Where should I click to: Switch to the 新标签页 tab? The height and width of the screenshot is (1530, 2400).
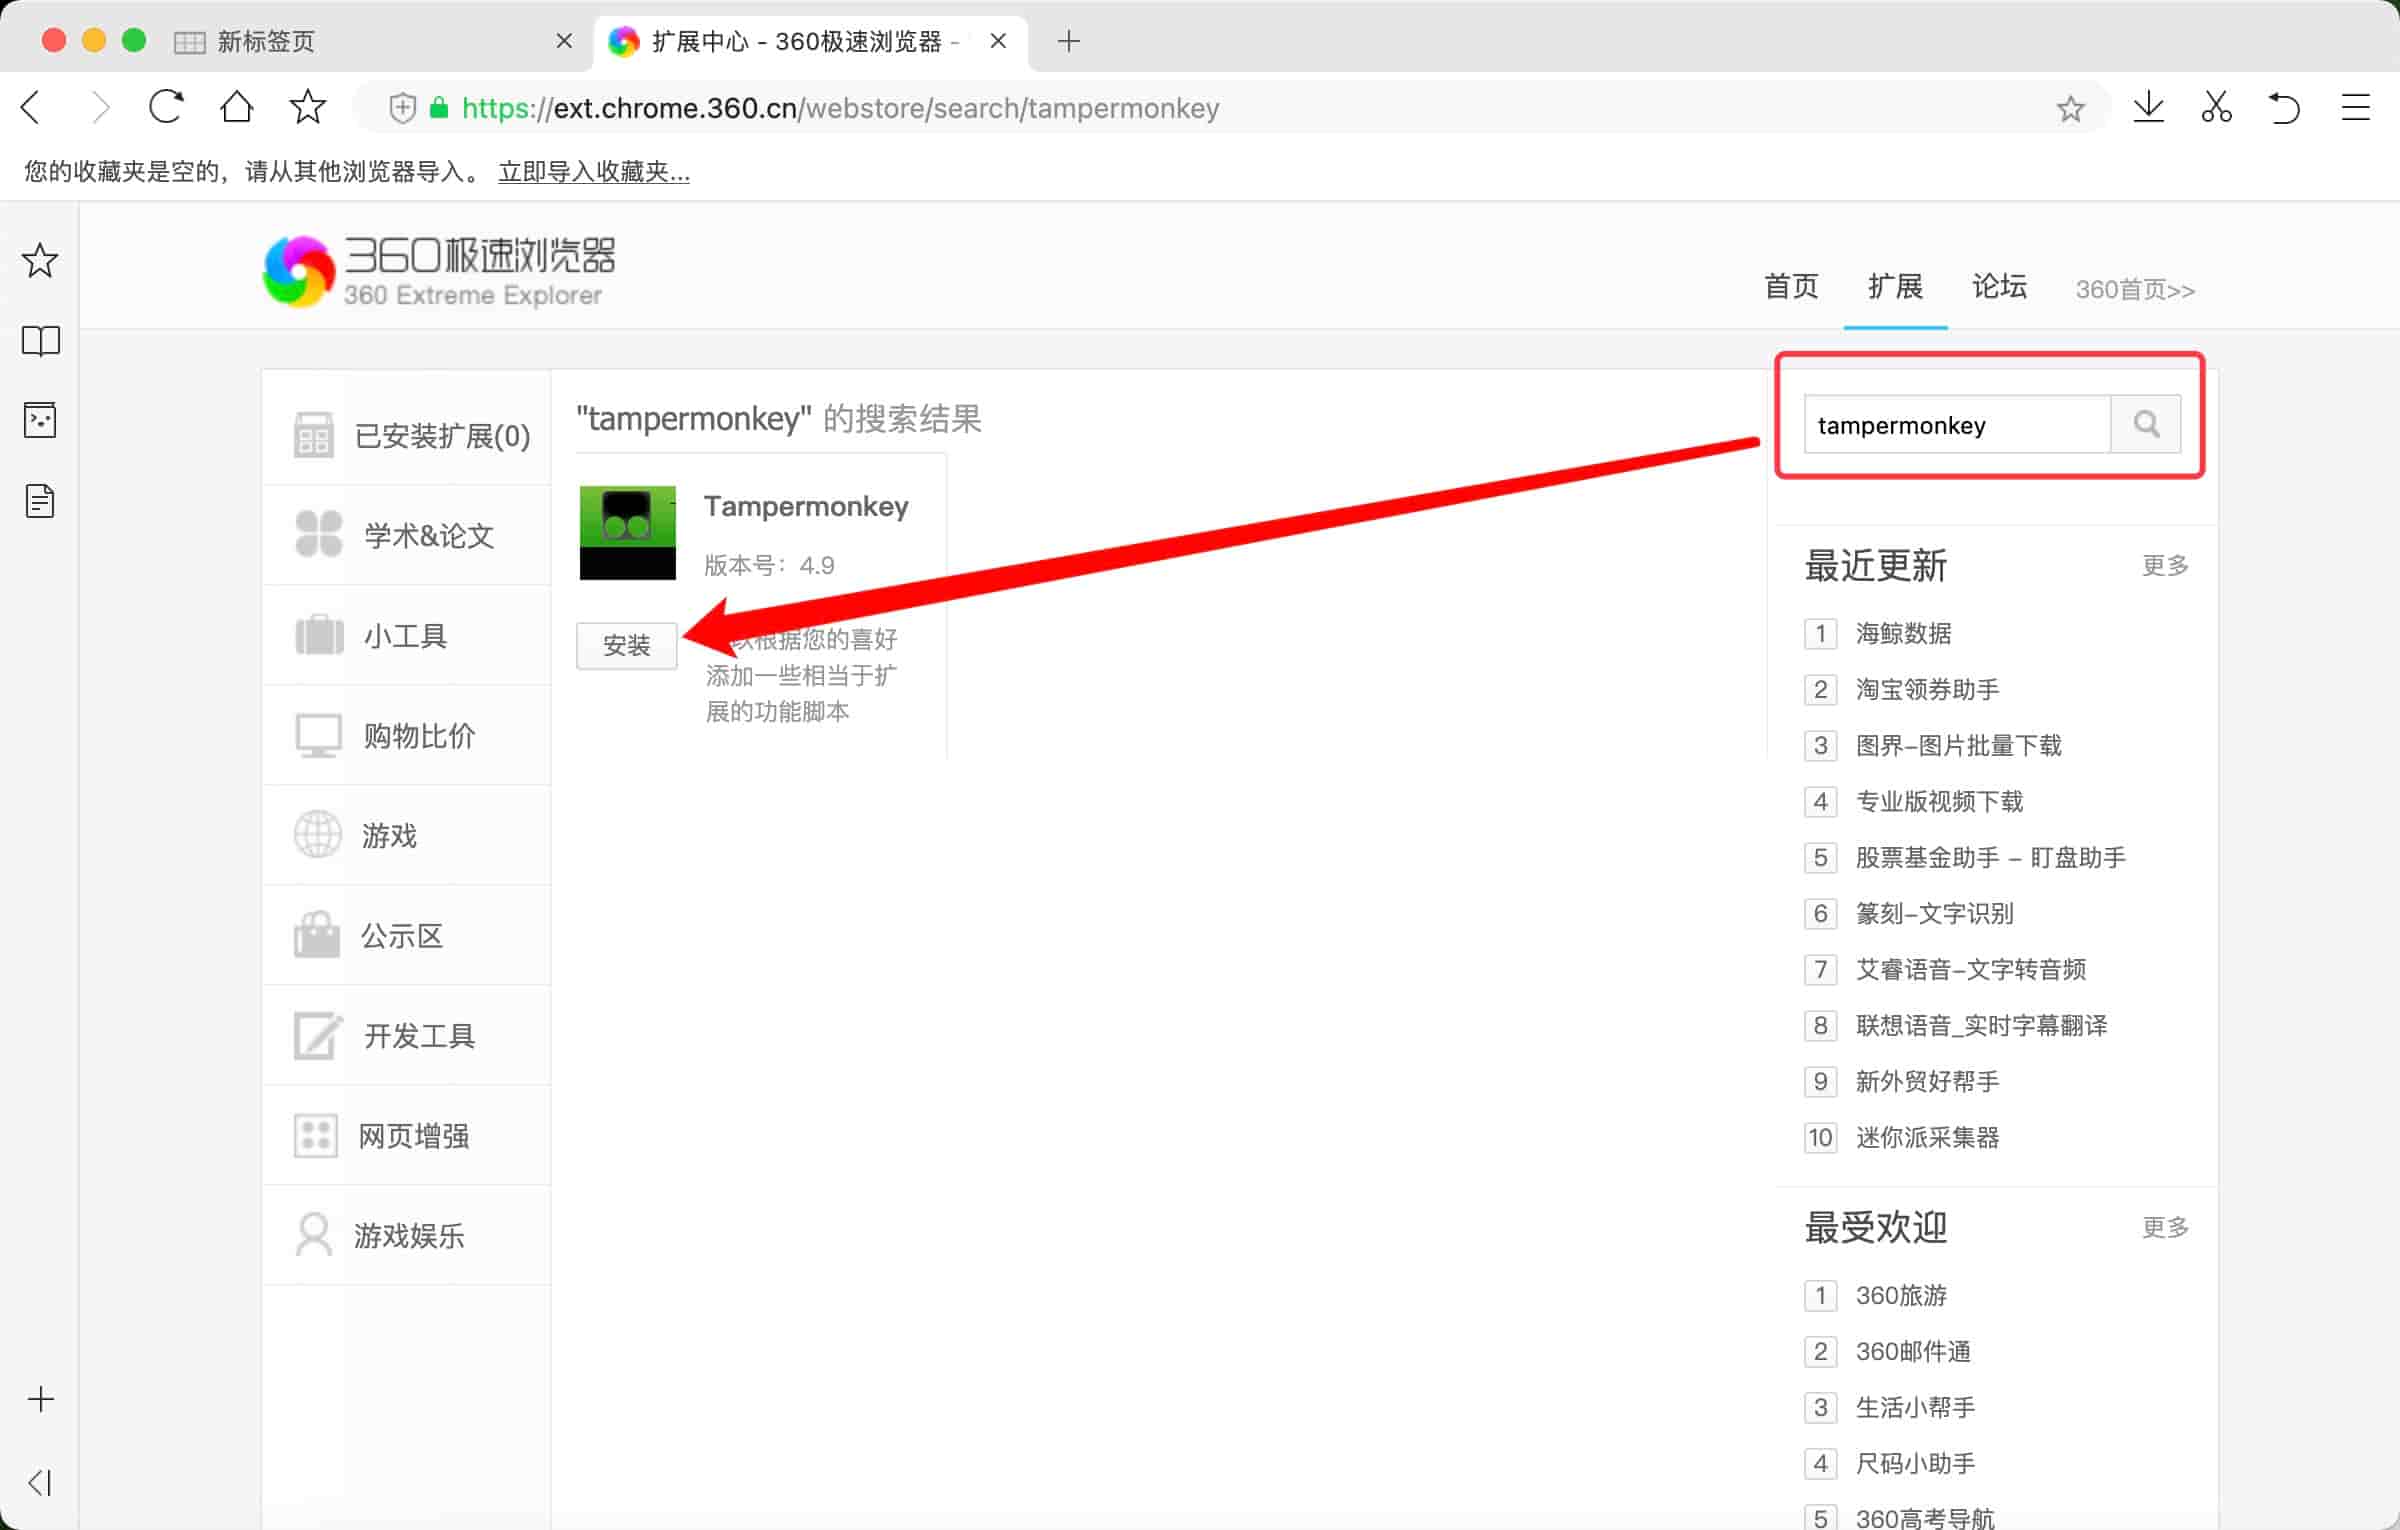click(266, 41)
